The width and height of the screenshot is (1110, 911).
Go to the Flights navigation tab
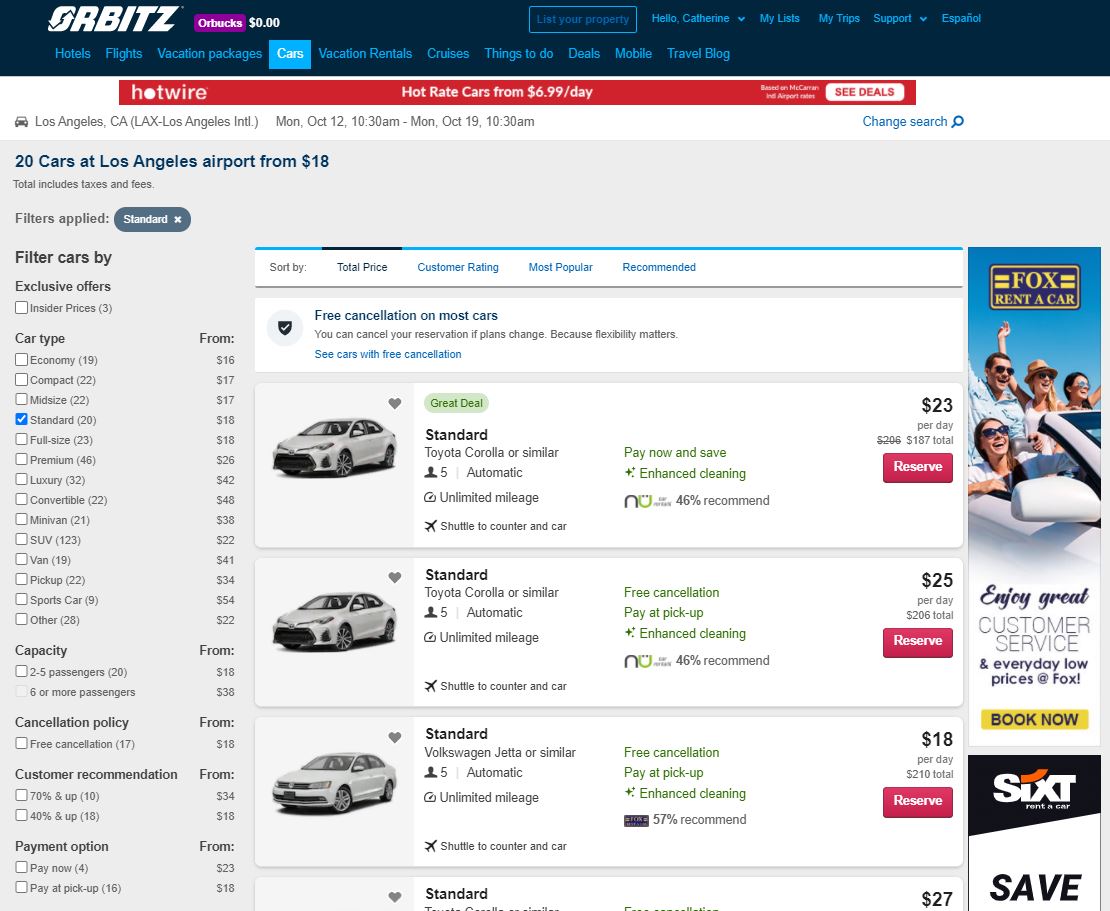point(124,54)
